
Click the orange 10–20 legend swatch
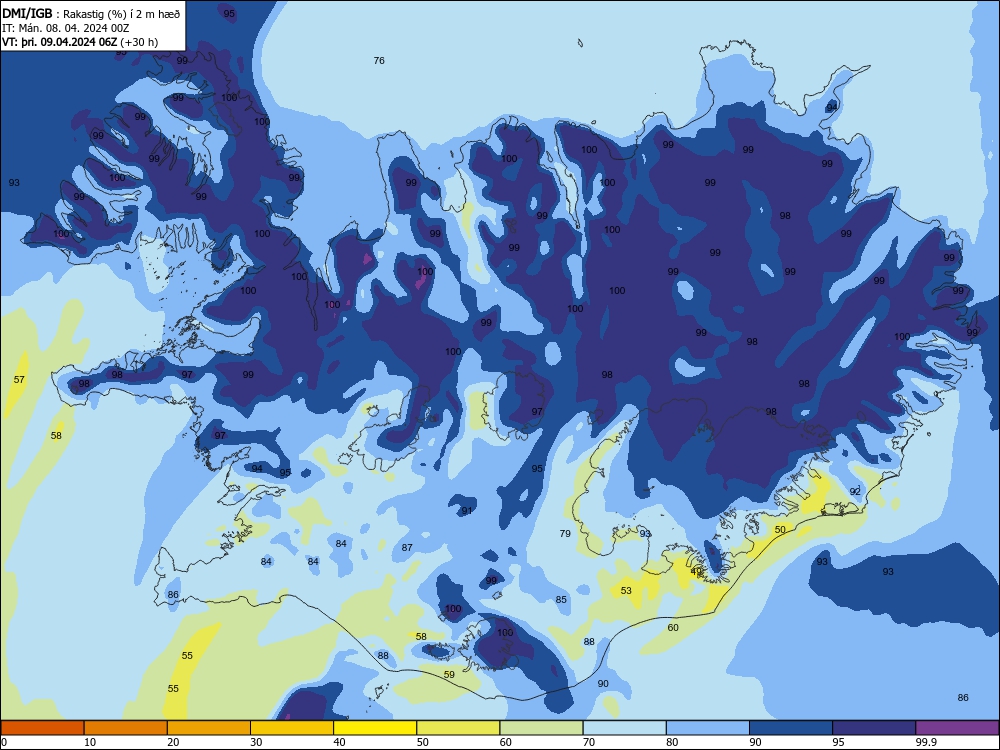point(126,728)
